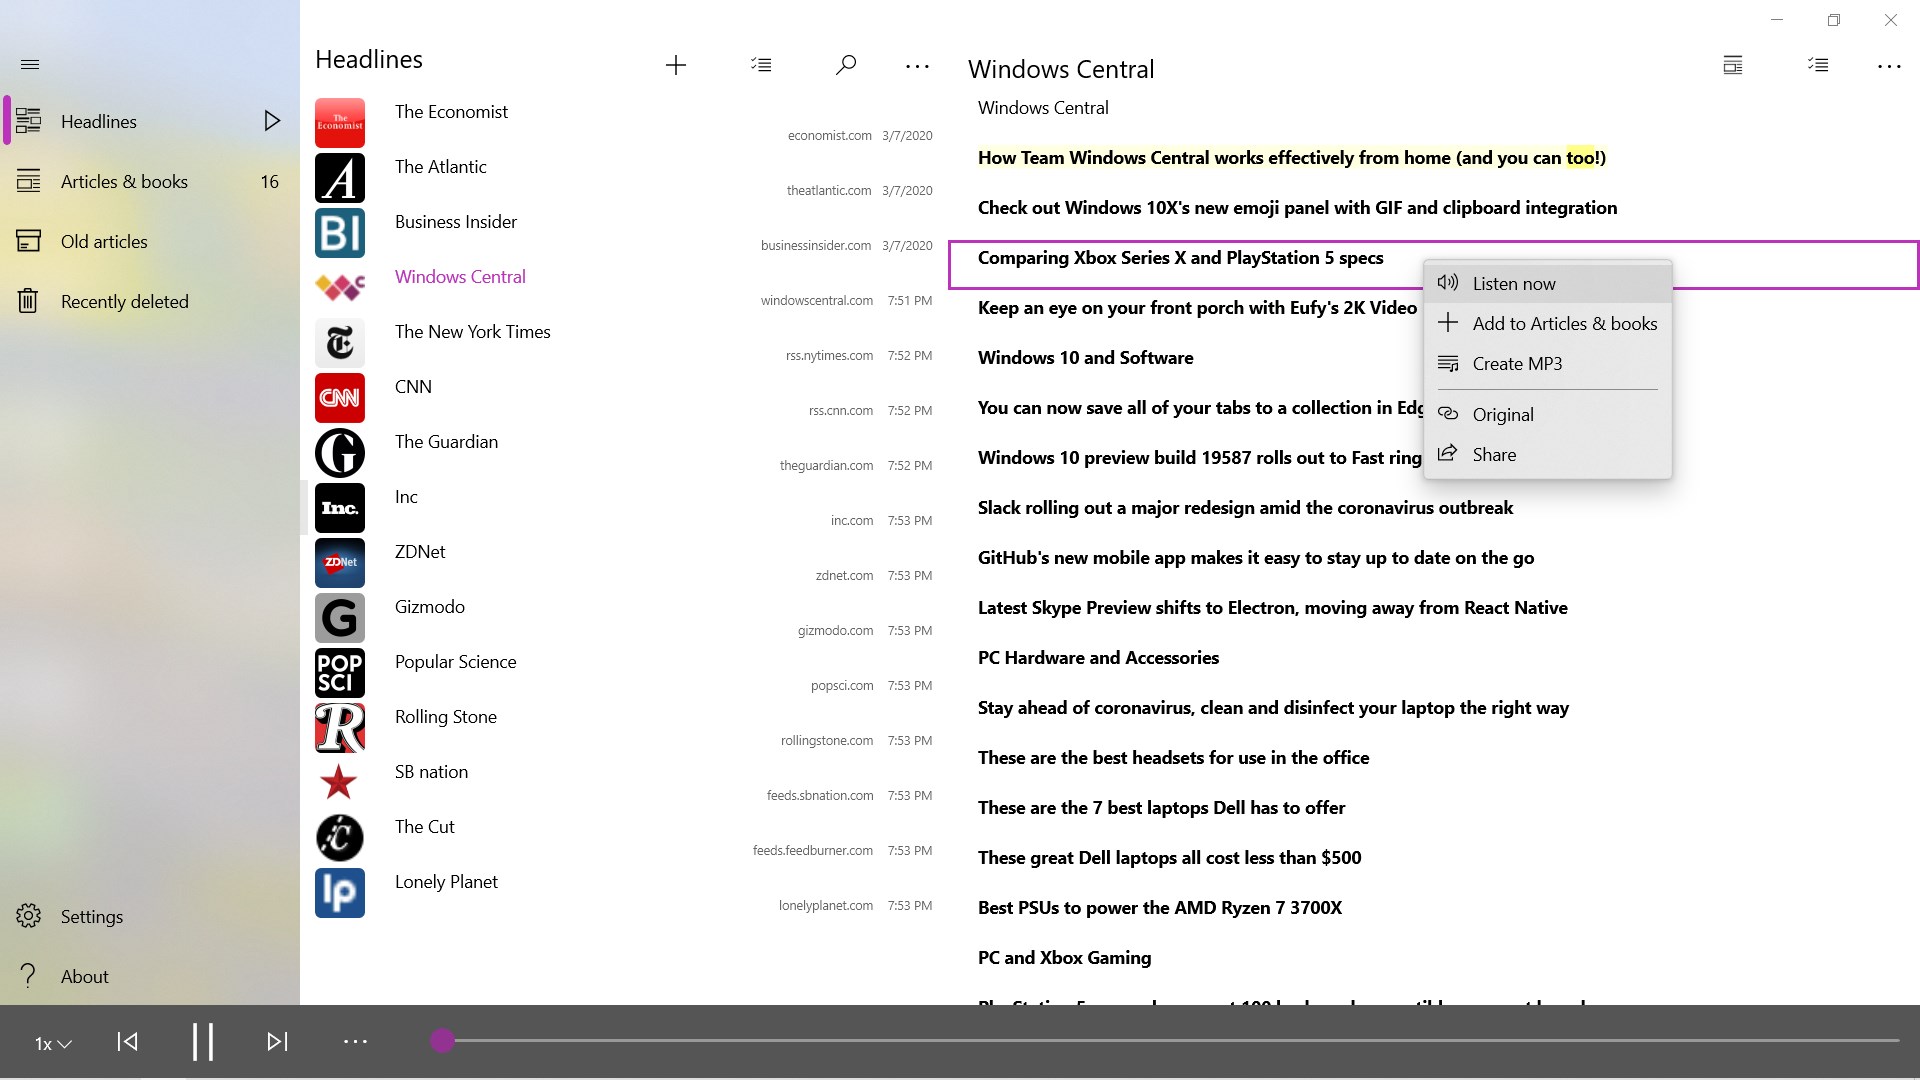The width and height of the screenshot is (1920, 1080).
Task: Select the Gizmodo feed
Action: click(x=429, y=606)
